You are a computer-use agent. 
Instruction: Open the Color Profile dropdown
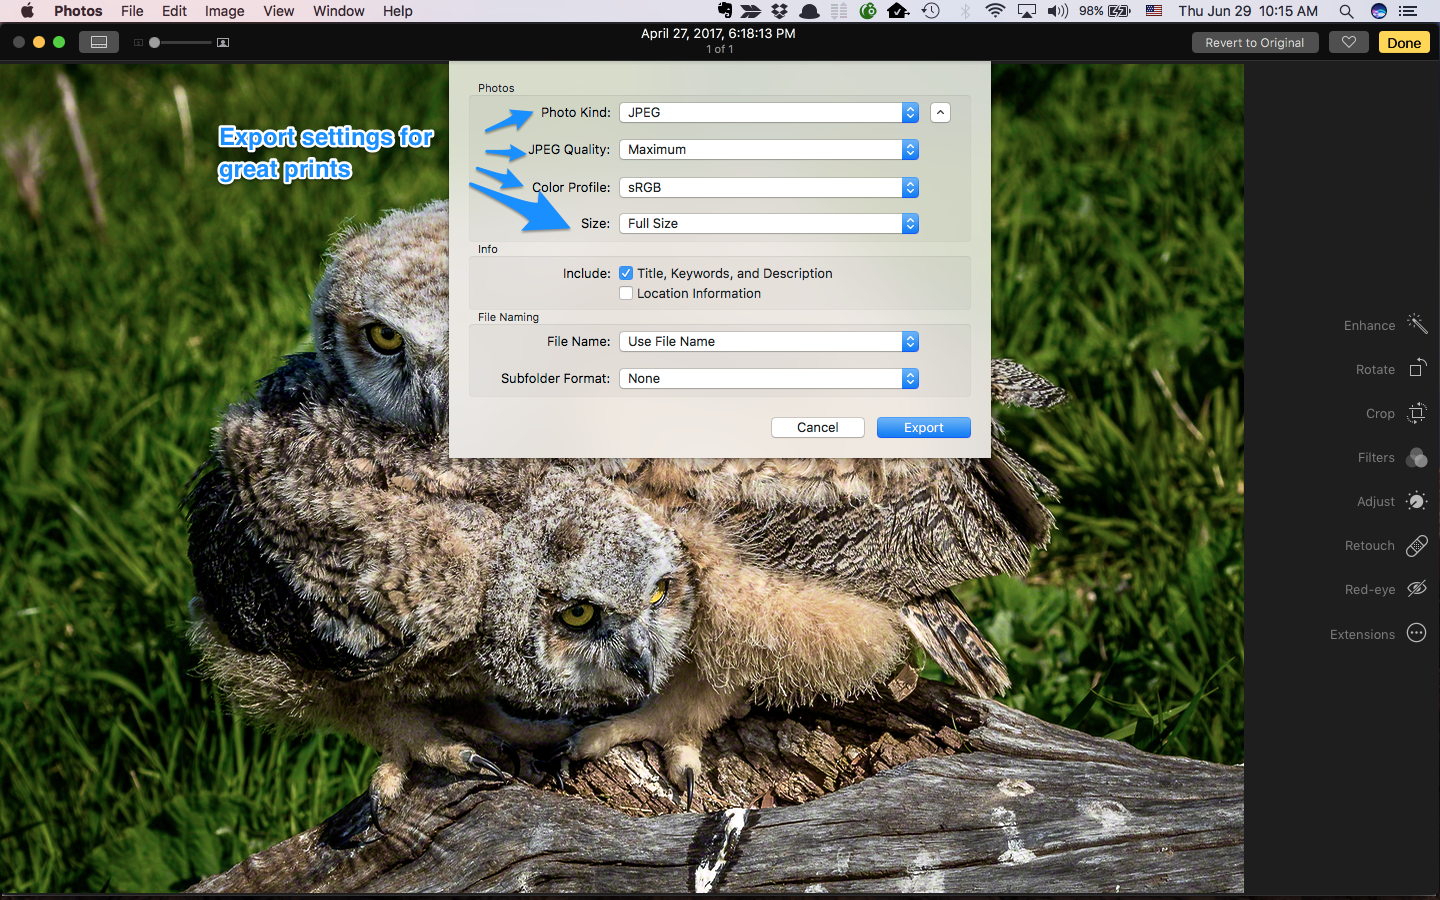click(x=908, y=187)
